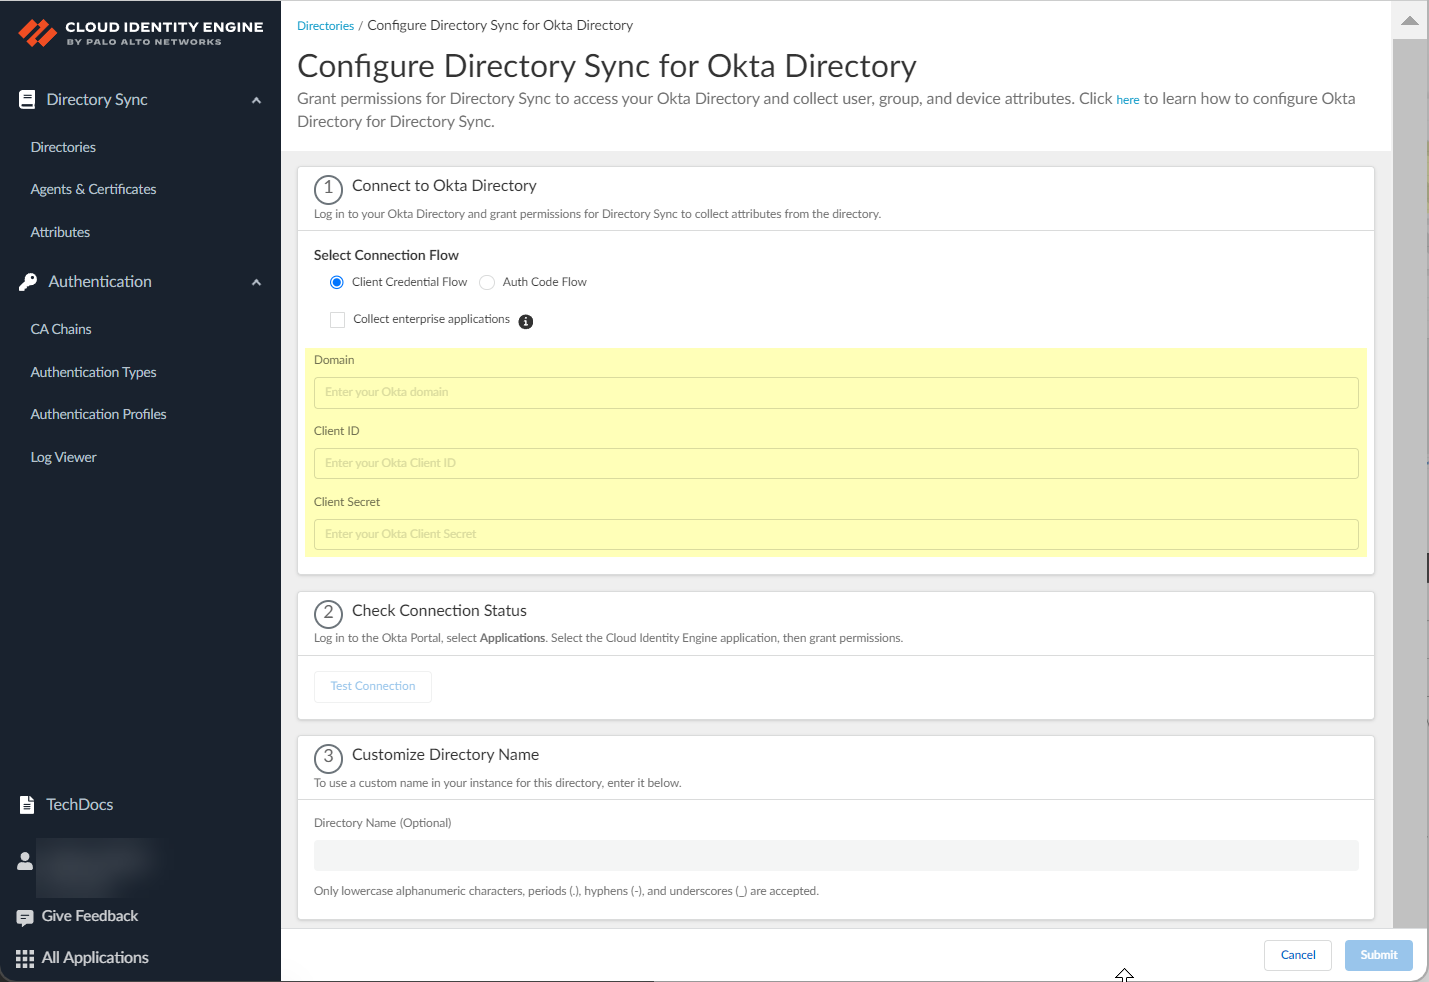Viewport: 1429px width, 982px height.
Task: Click the Give Feedback chat icon
Action: pos(25,917)
